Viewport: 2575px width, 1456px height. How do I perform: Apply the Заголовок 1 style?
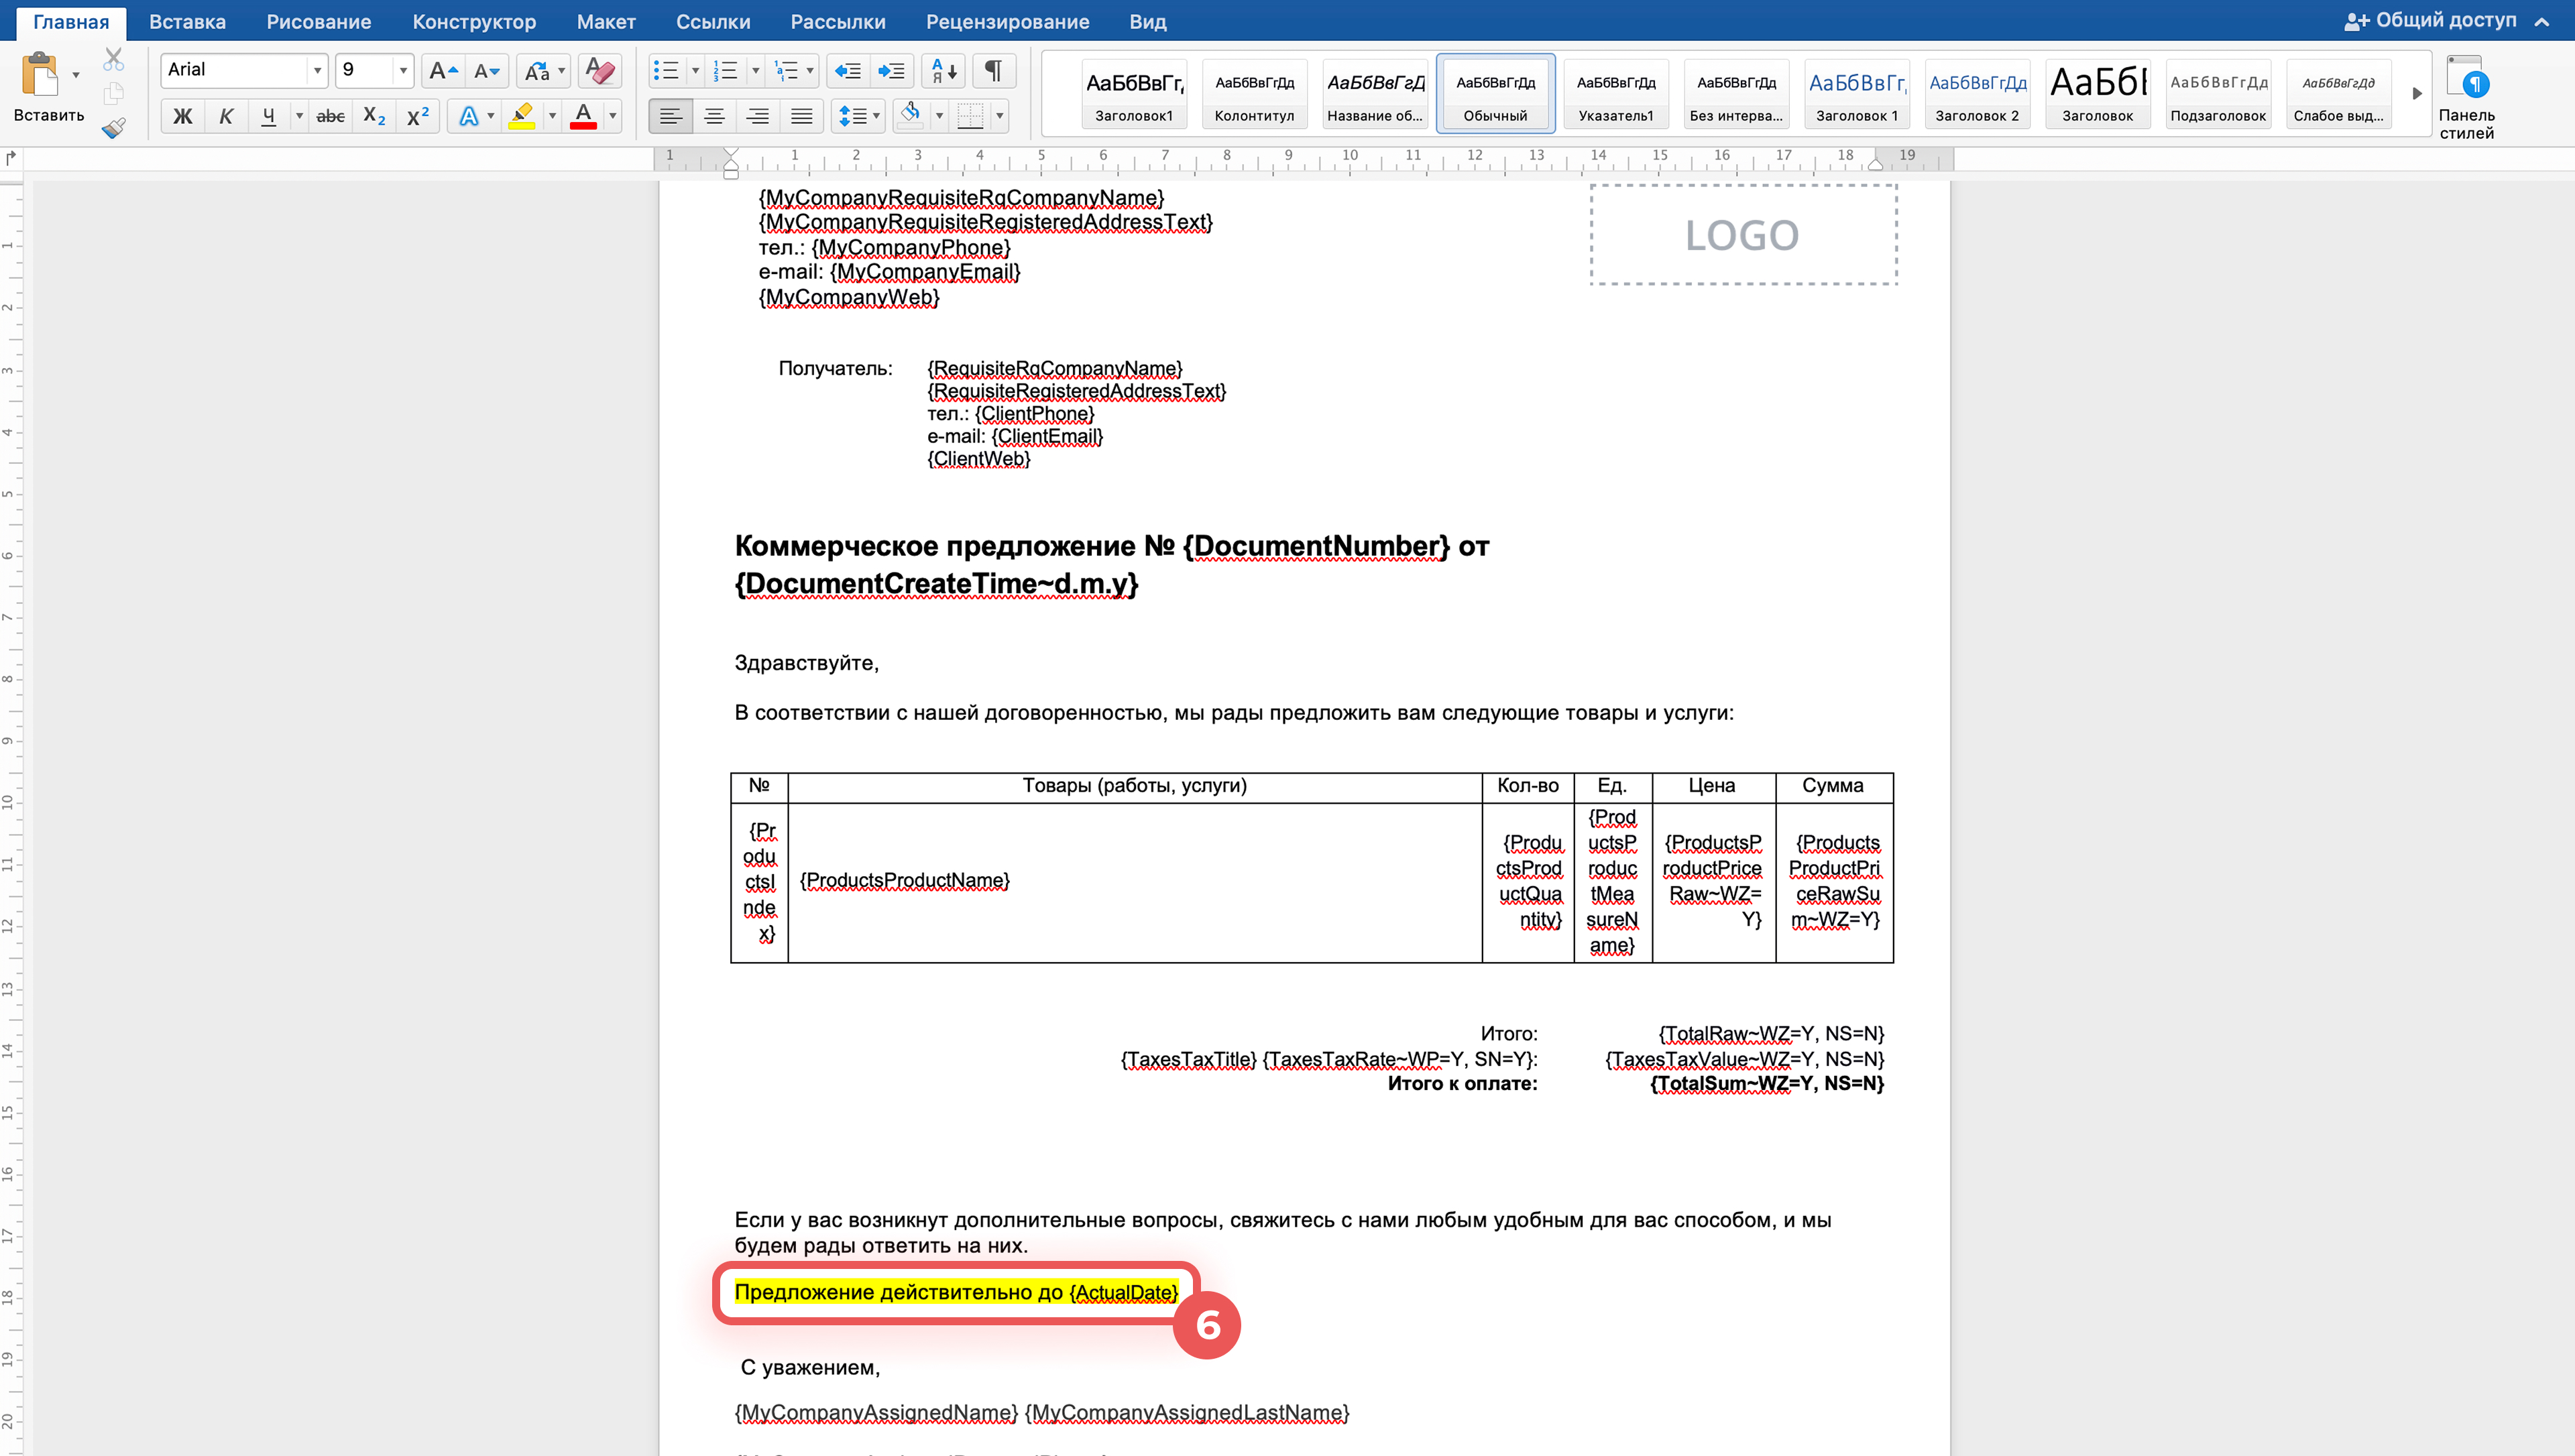point(1856,93)
